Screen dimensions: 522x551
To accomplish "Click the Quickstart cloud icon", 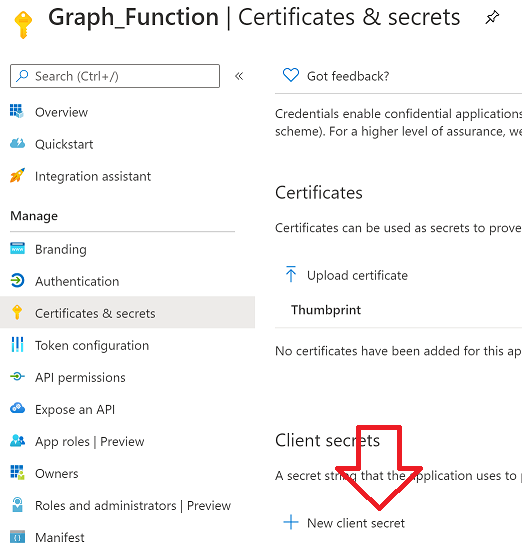I will [x=17, y=143].
